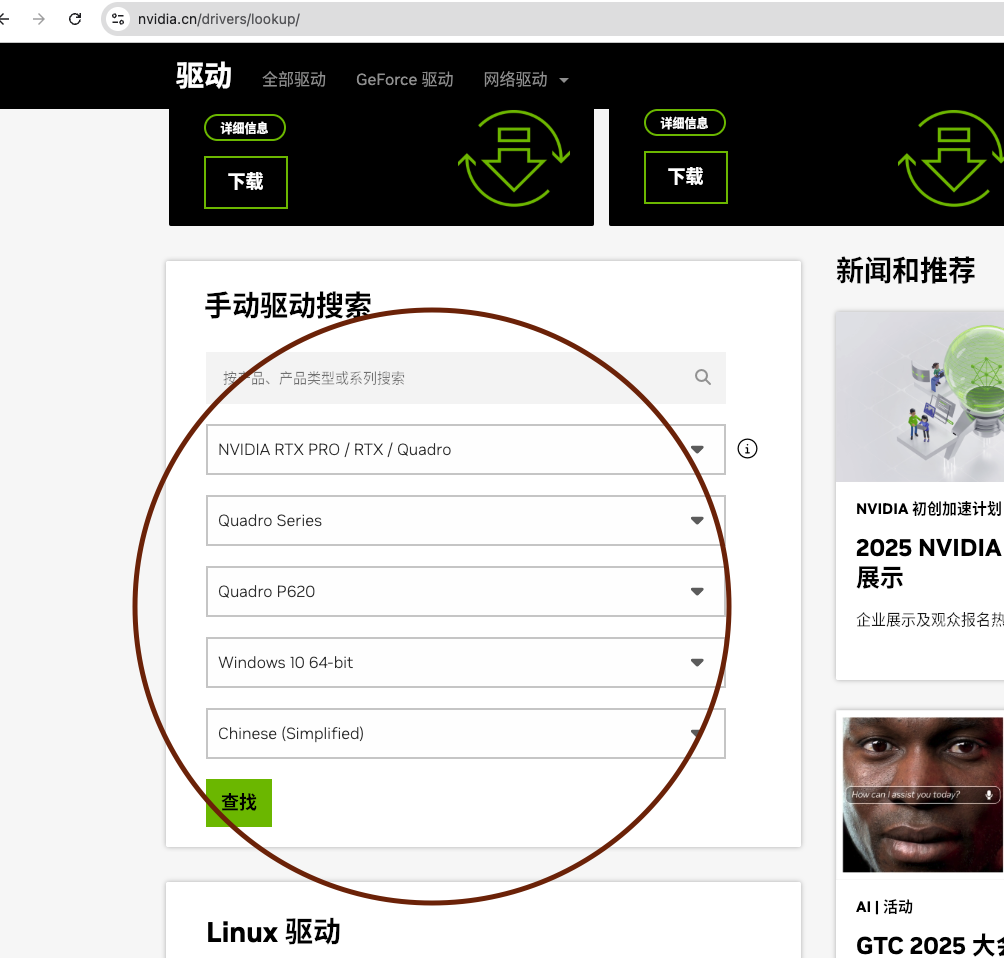Open the 2025 NVIDIA 展示 news headline
This screenshot has width=1004, height=958.
(930, 562)
